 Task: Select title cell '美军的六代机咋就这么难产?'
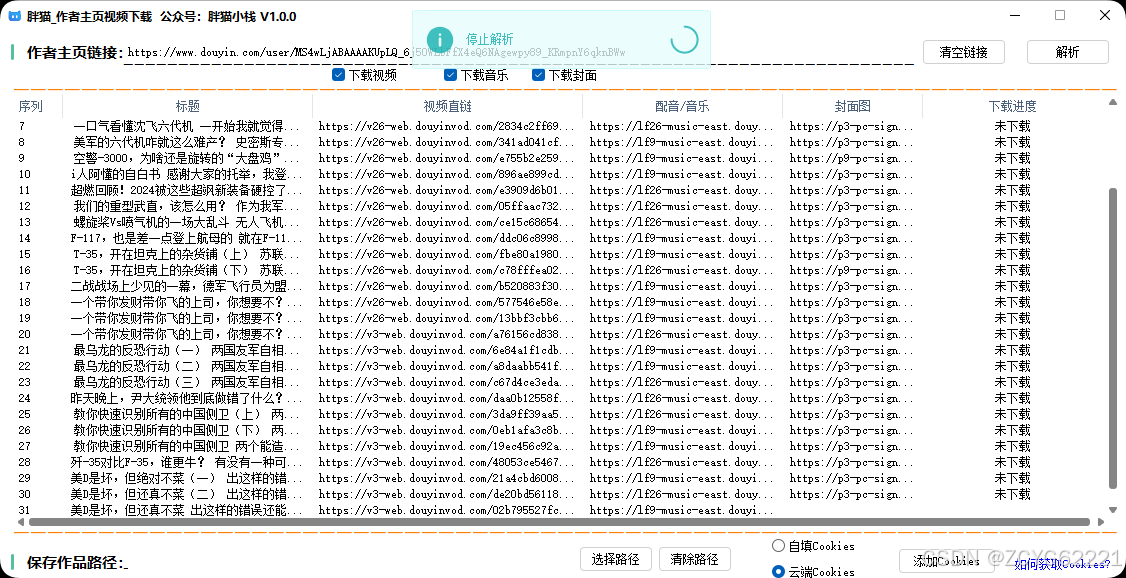click(187, 142)
